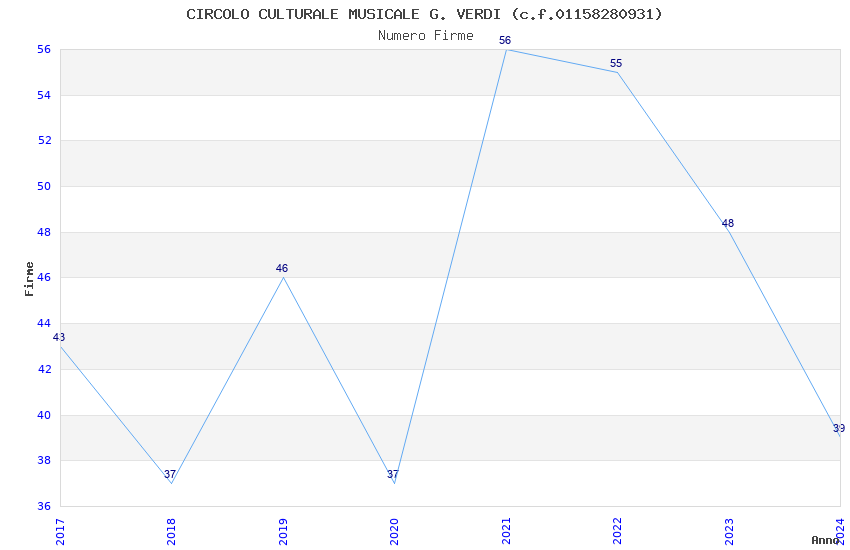Click the y-axis value 54
Screen dimensions: 850x550
click(44, 95)
